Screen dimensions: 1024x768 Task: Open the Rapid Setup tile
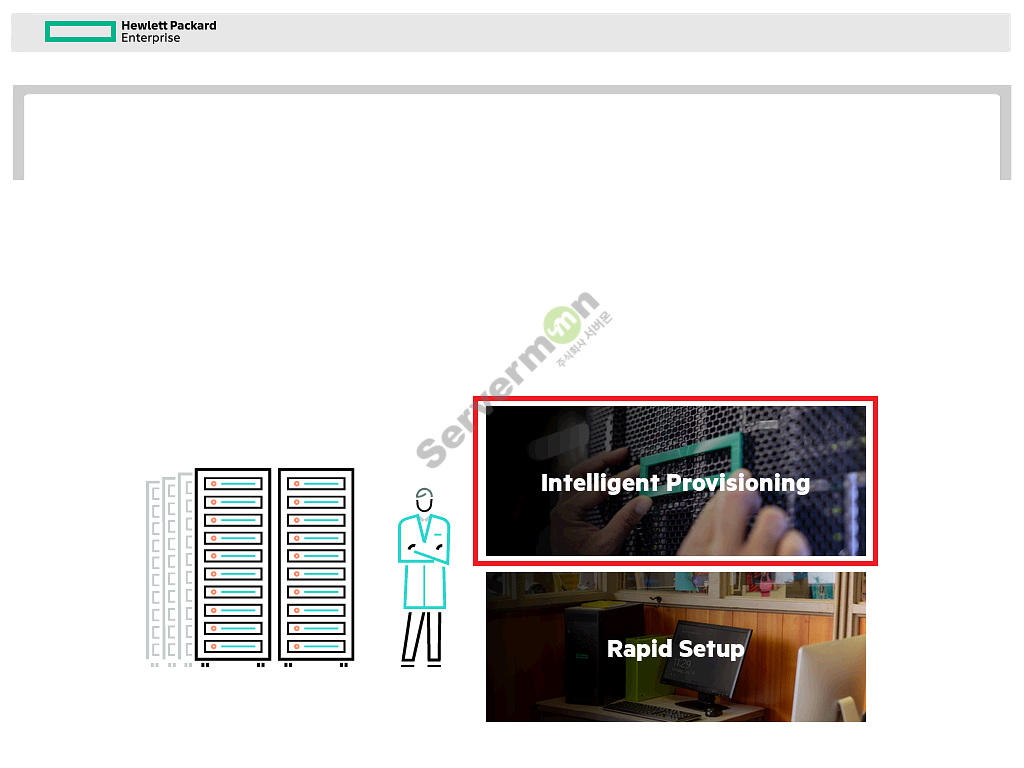tap(675, 647)
